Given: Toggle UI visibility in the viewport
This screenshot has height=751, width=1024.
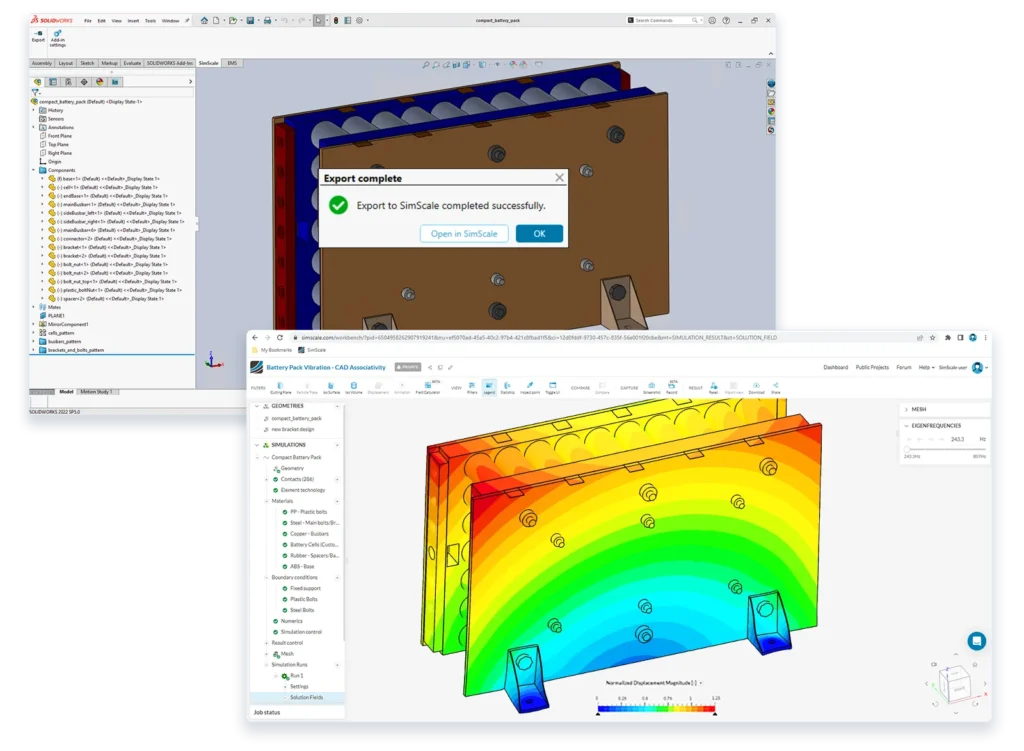Looking at the screenshot, I should point(552,384).
